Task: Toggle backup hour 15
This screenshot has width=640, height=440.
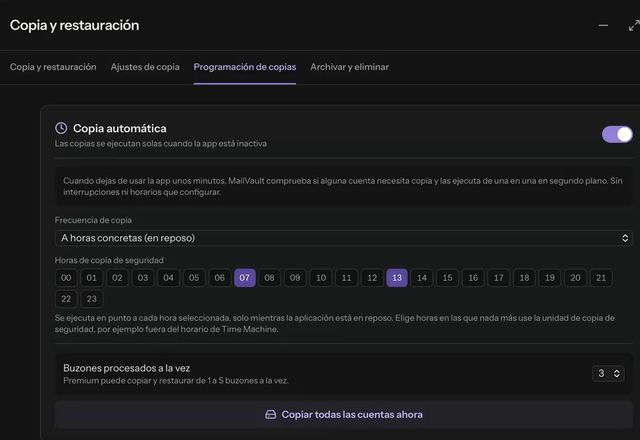Action: click(x=447, y=278)
